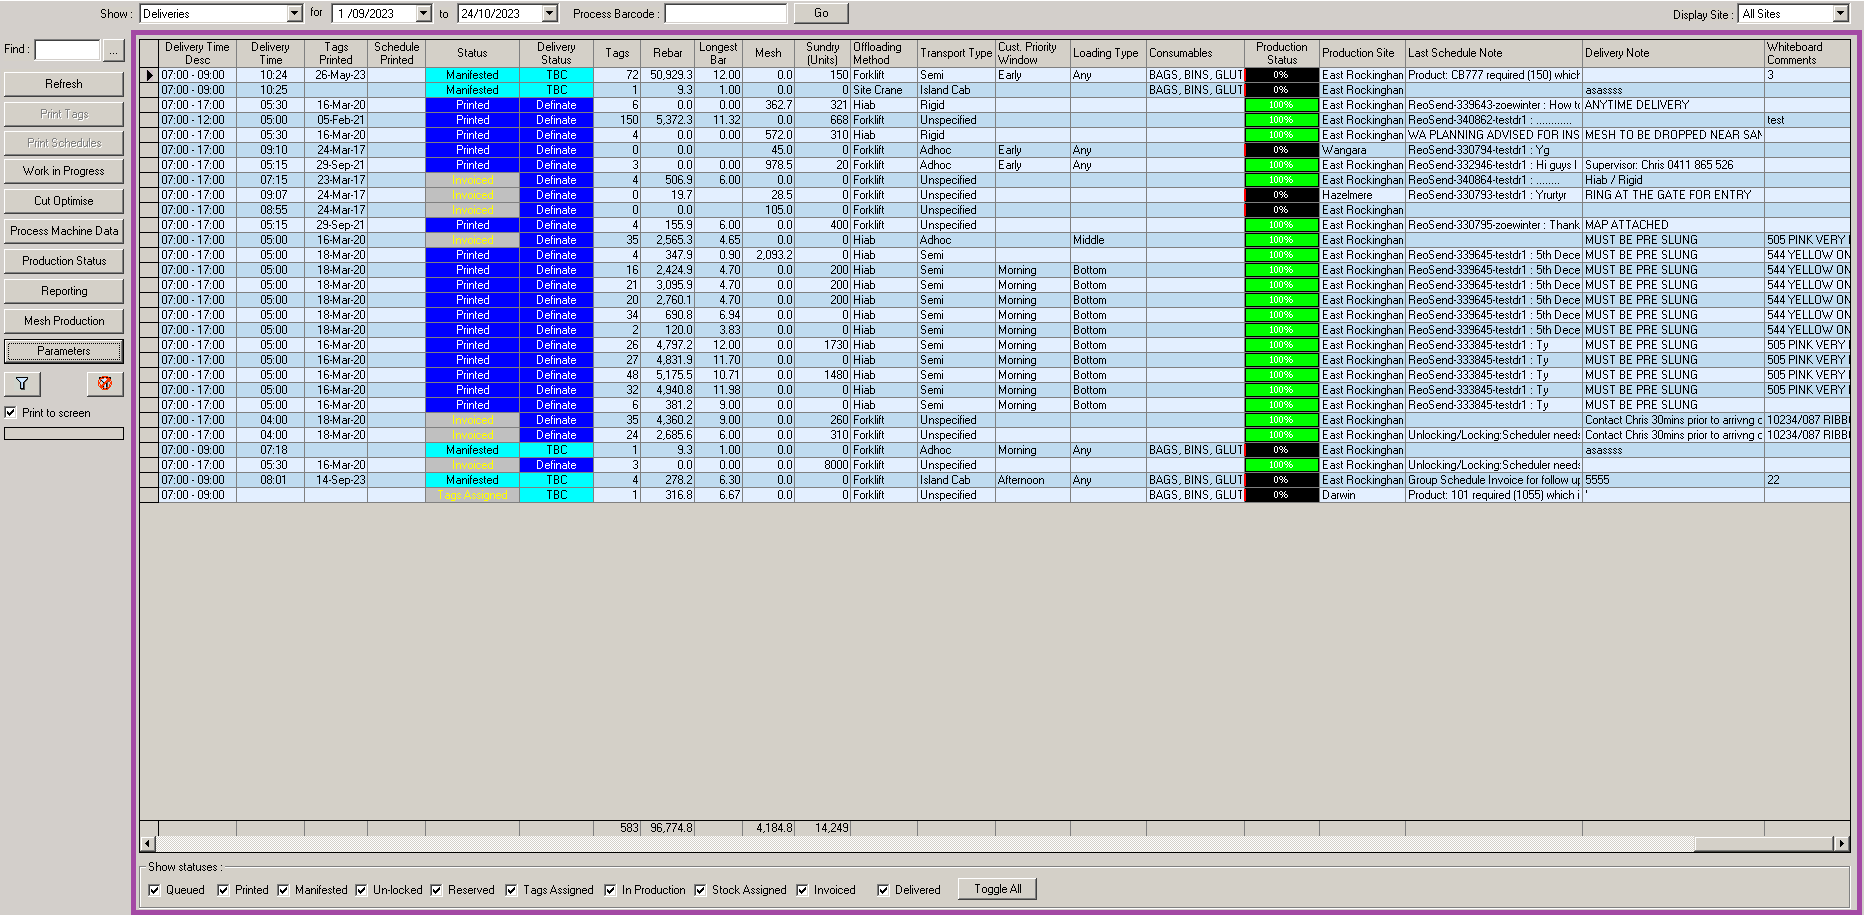Screen dimensions: 1864x915
Task: Click the Process Barcode input field
Action: click(725, 14)
